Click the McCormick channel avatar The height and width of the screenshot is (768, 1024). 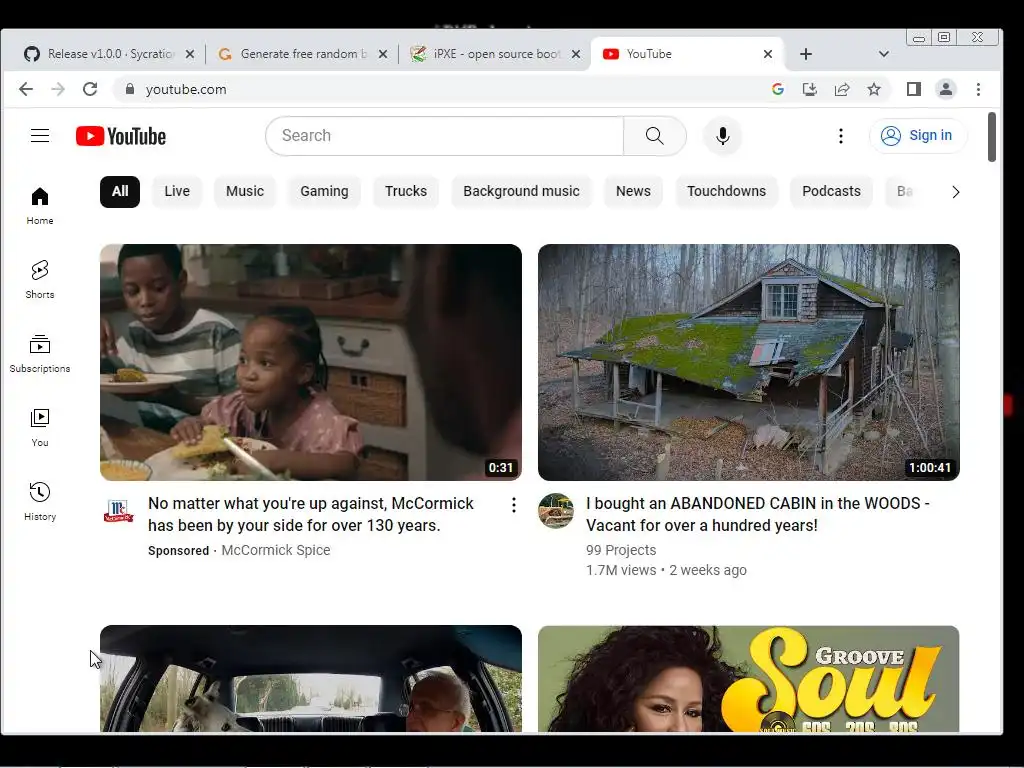pyautogui.click(x=118, y=511)
